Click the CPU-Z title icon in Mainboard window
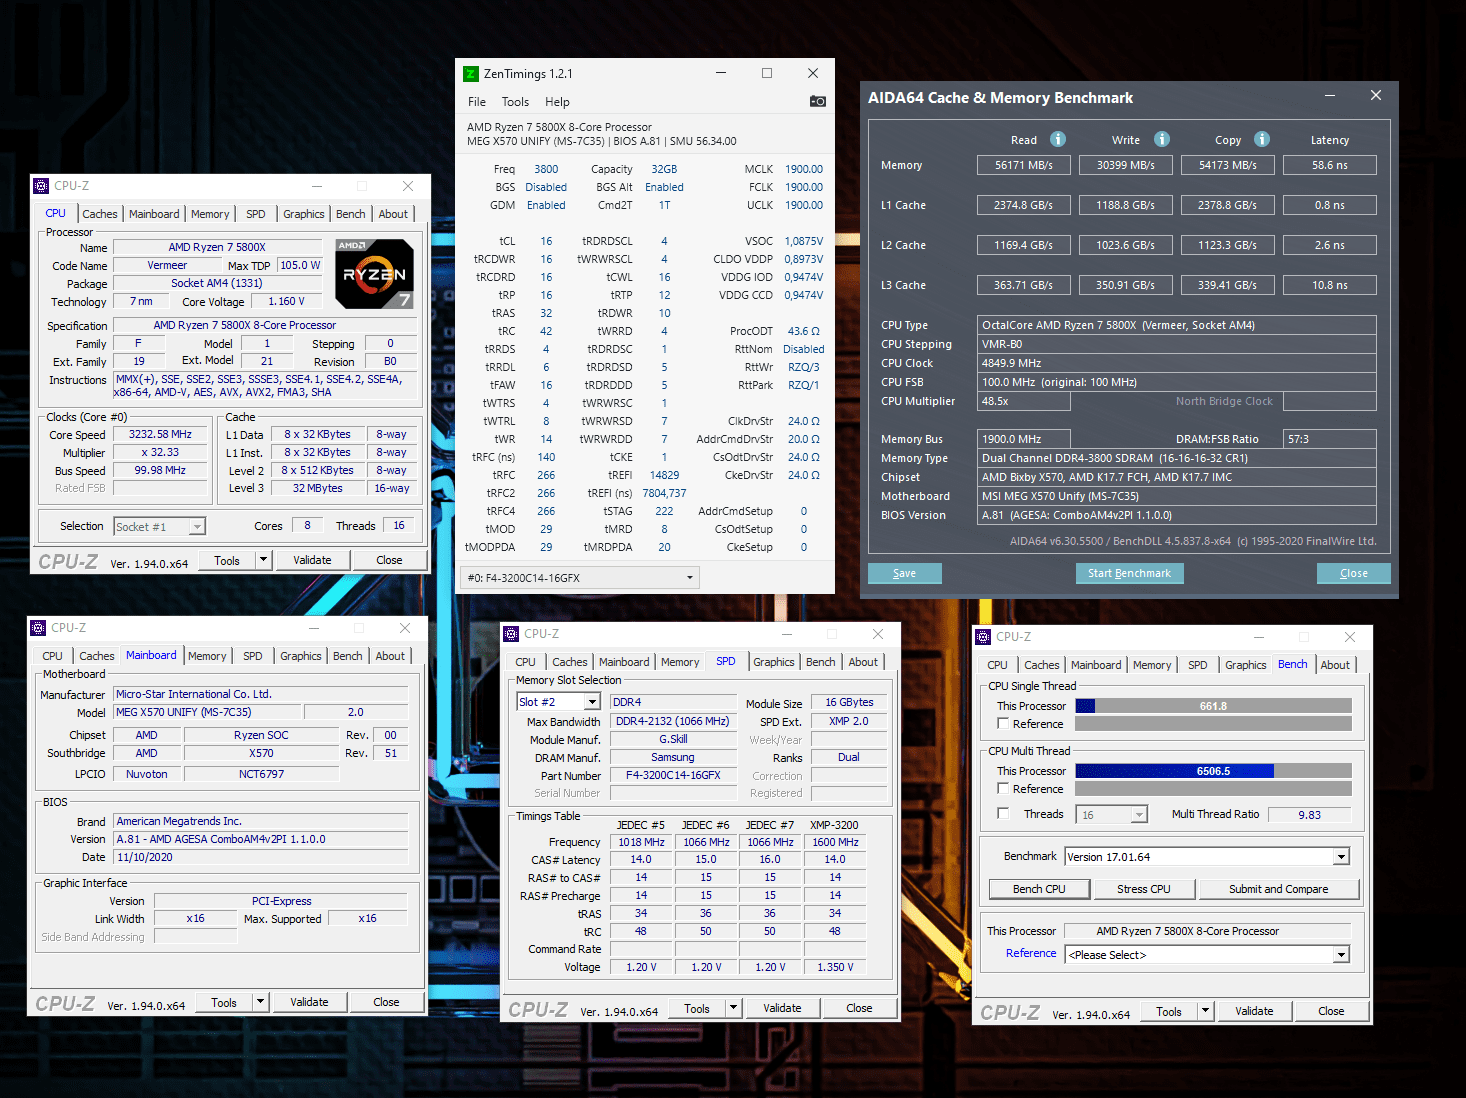The height and width of the screenshot is (1098, 1466). [38, 628]
